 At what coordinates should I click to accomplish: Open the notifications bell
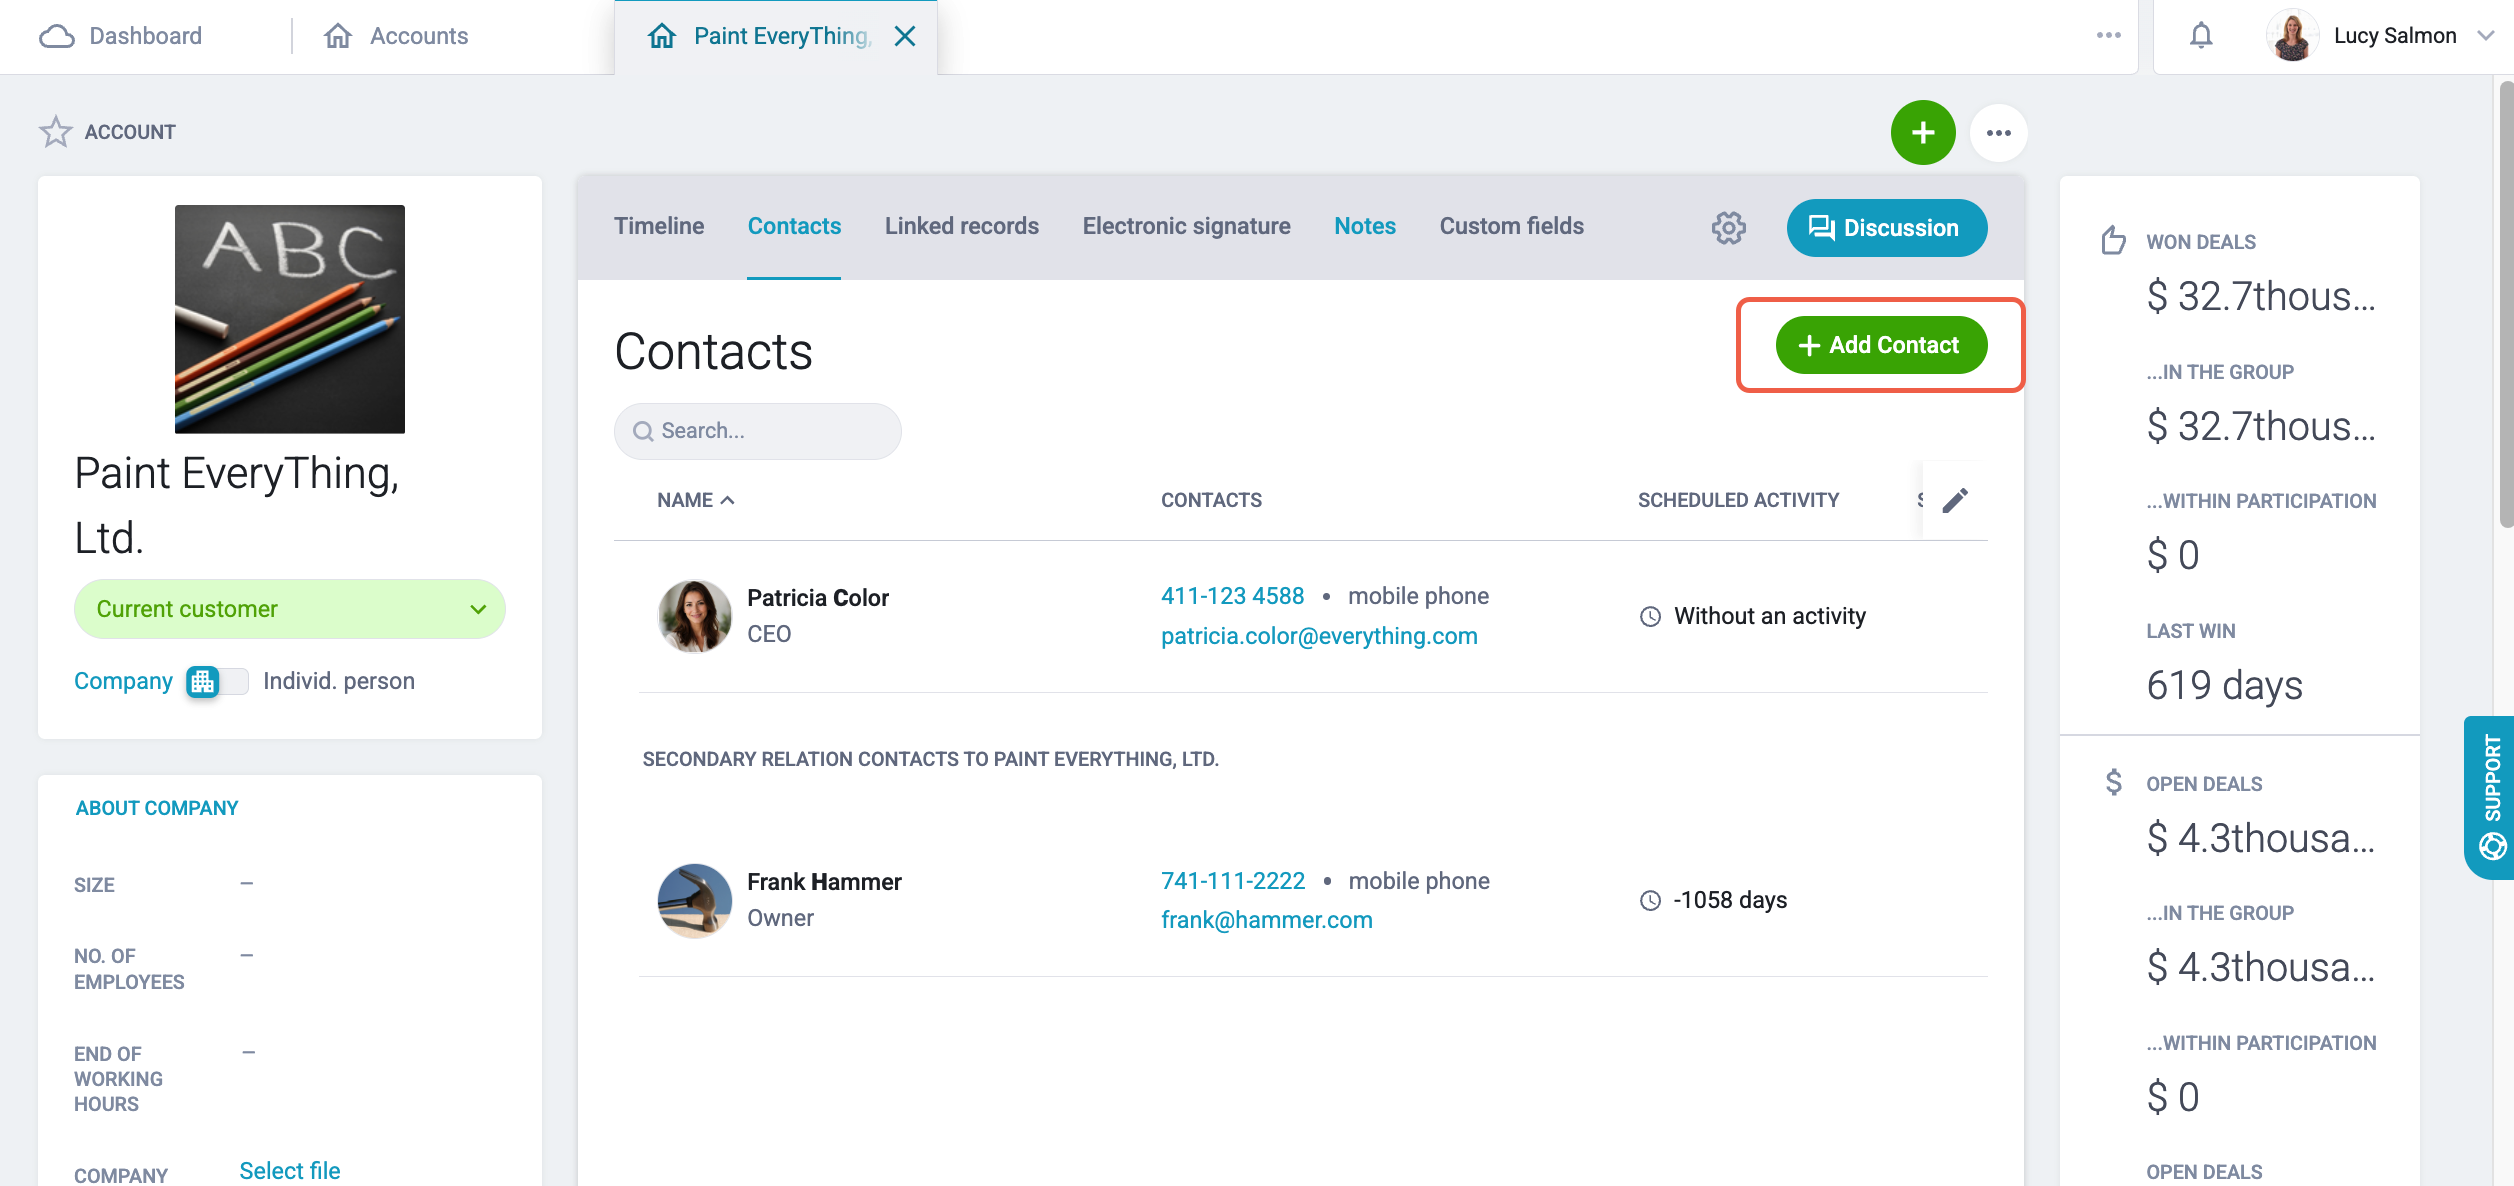(x=2201, y=36)
